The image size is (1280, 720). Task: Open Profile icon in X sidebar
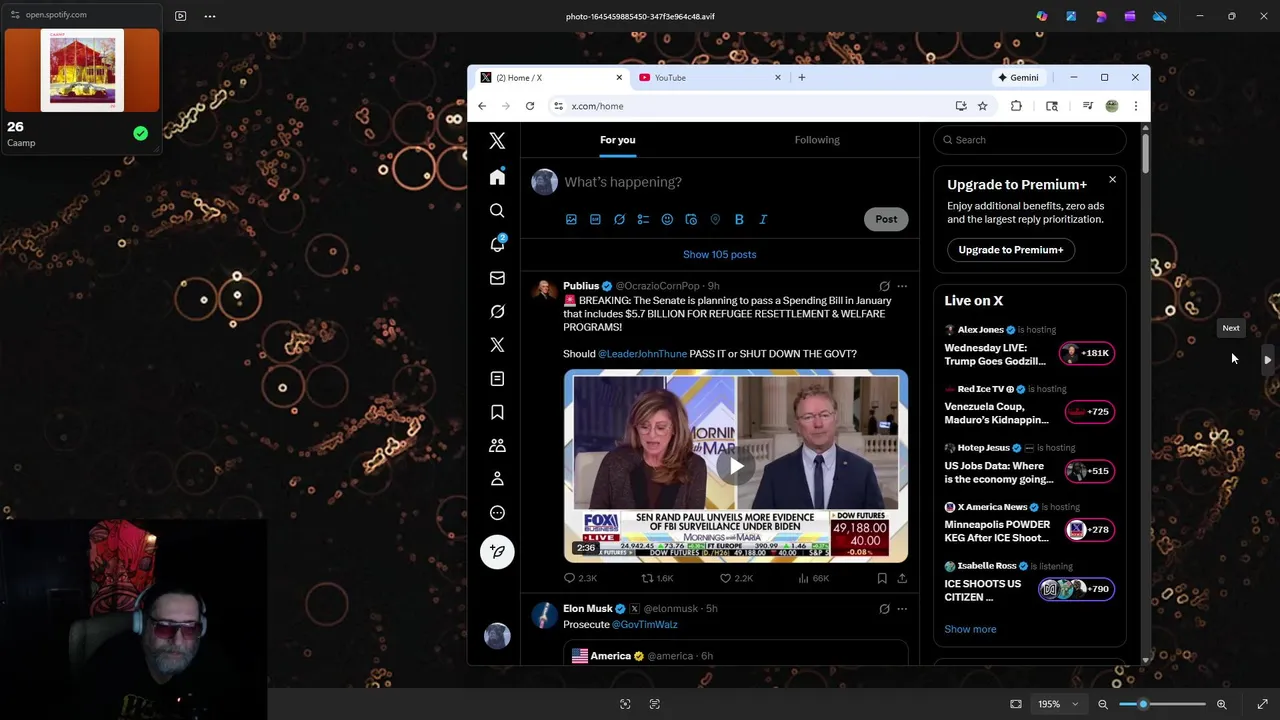(497, 479)
